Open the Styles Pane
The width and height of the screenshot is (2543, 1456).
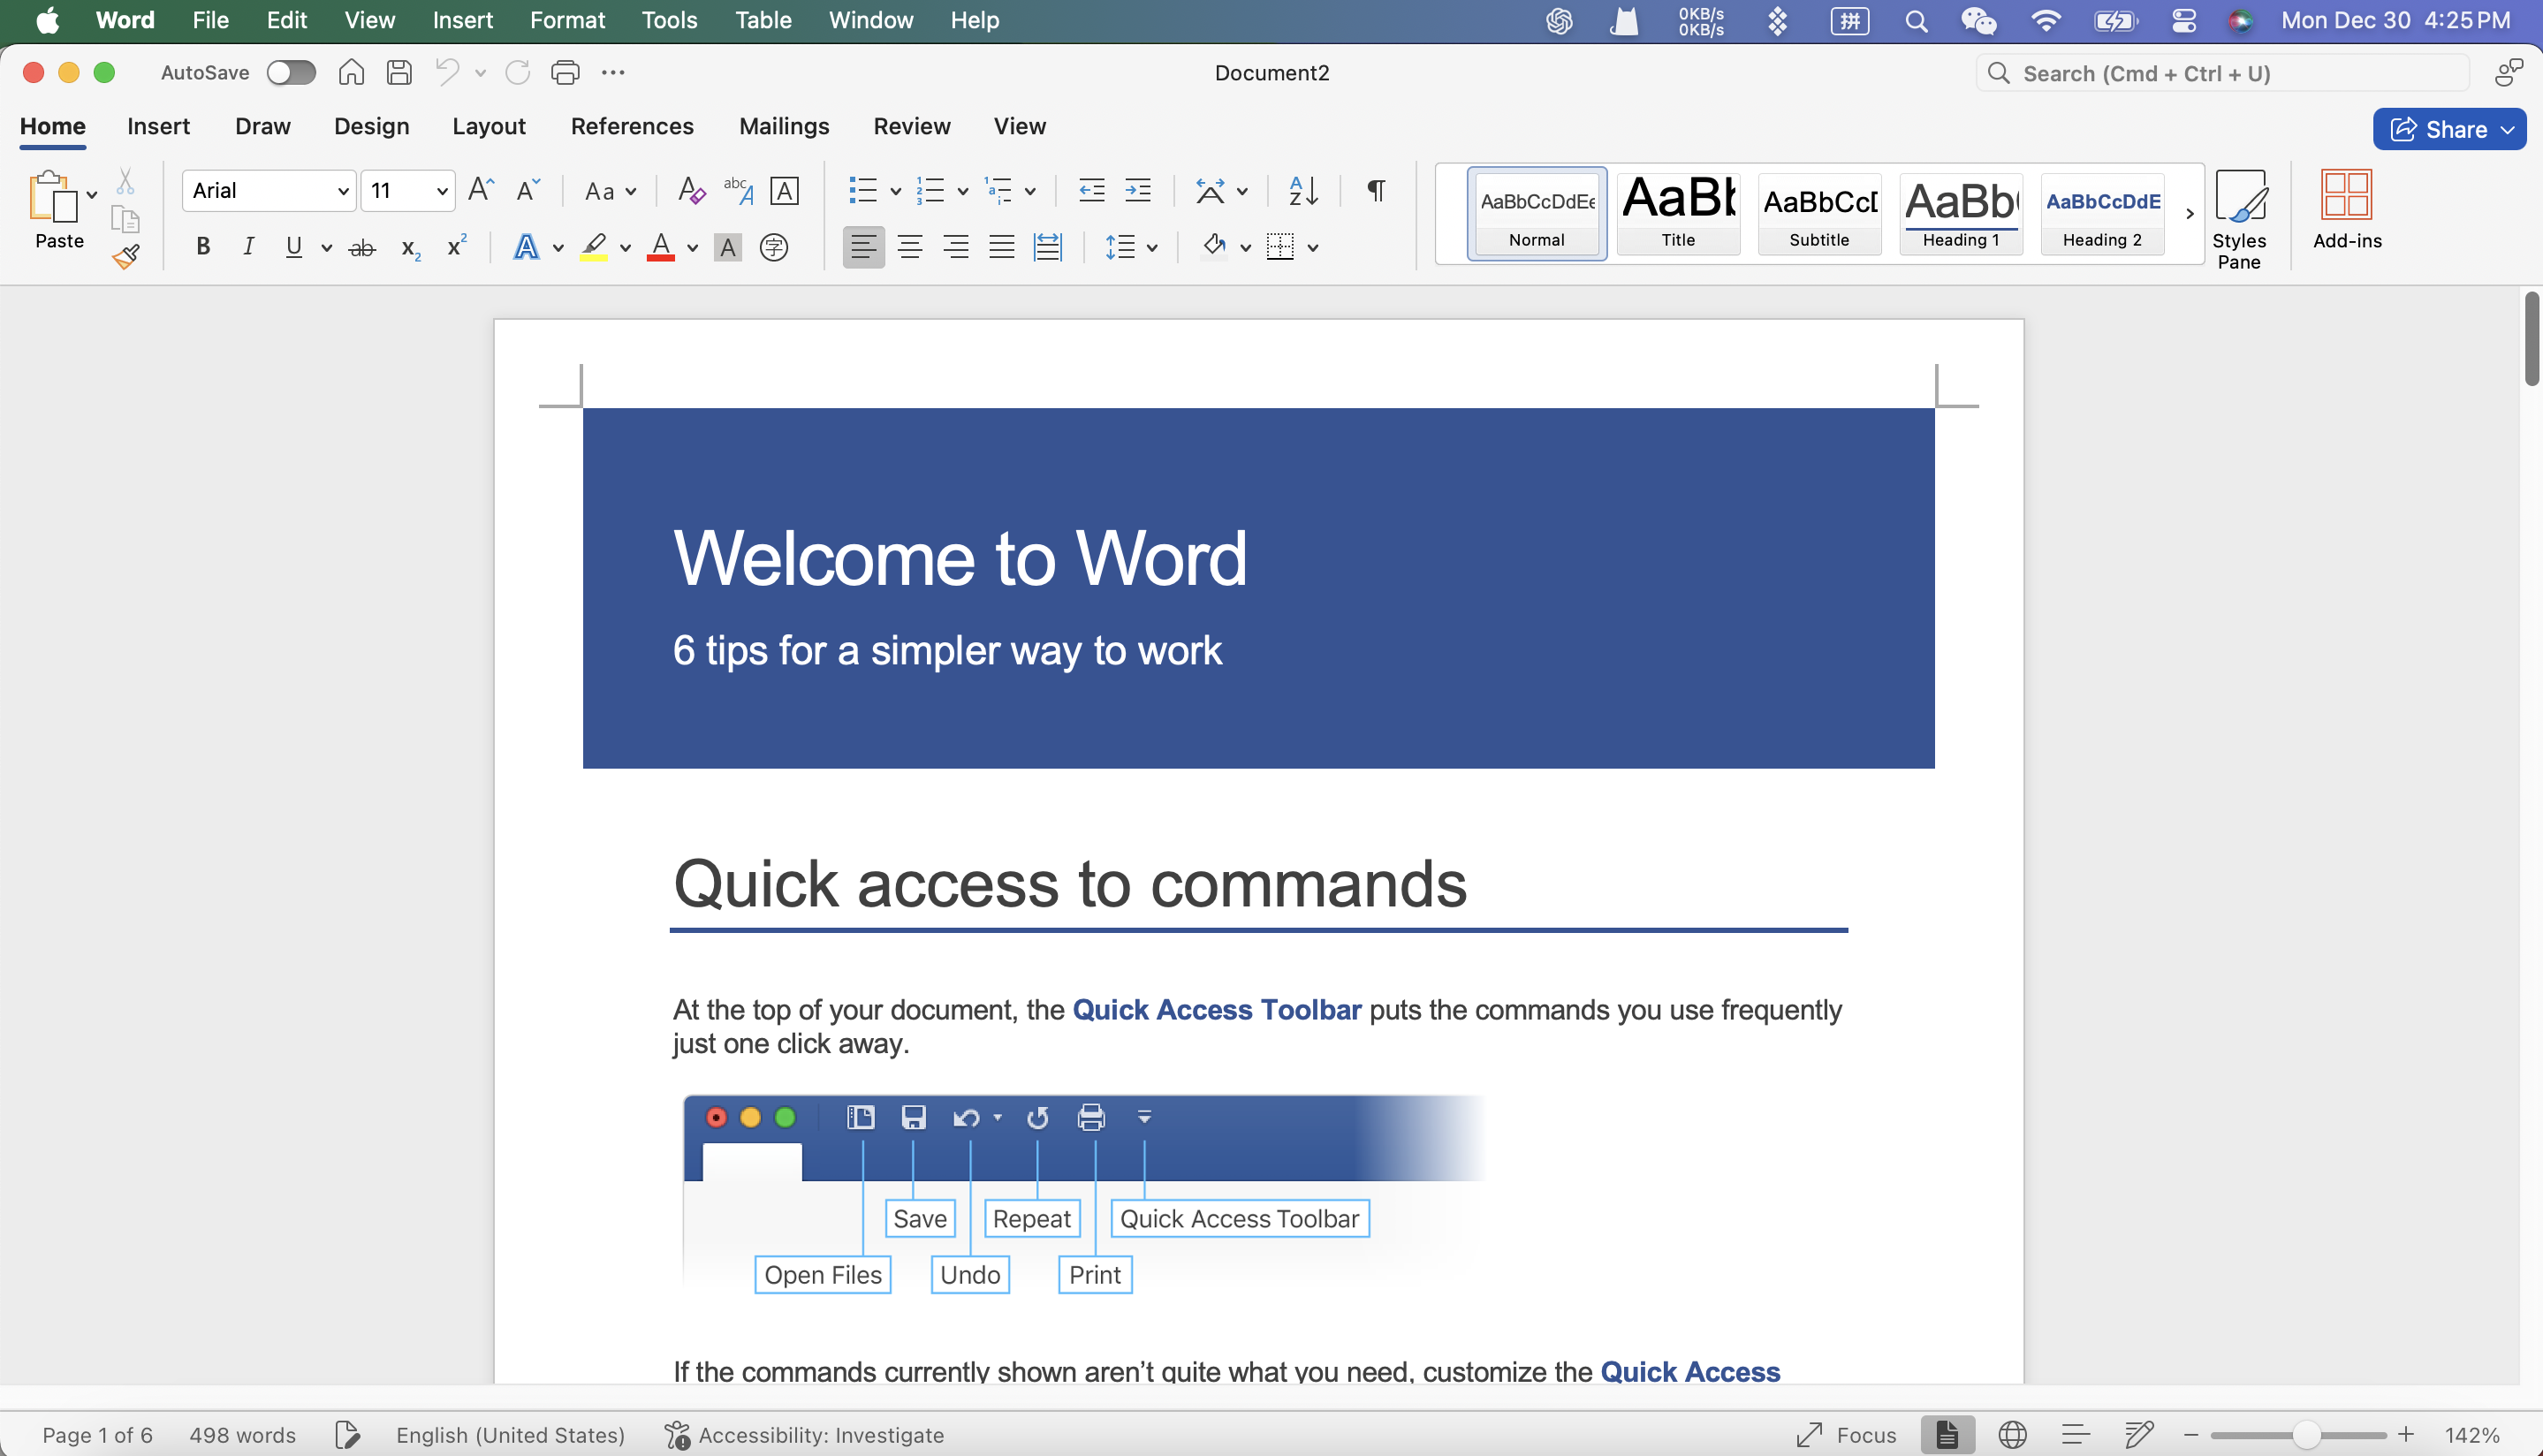click(x=2239, y=218)
